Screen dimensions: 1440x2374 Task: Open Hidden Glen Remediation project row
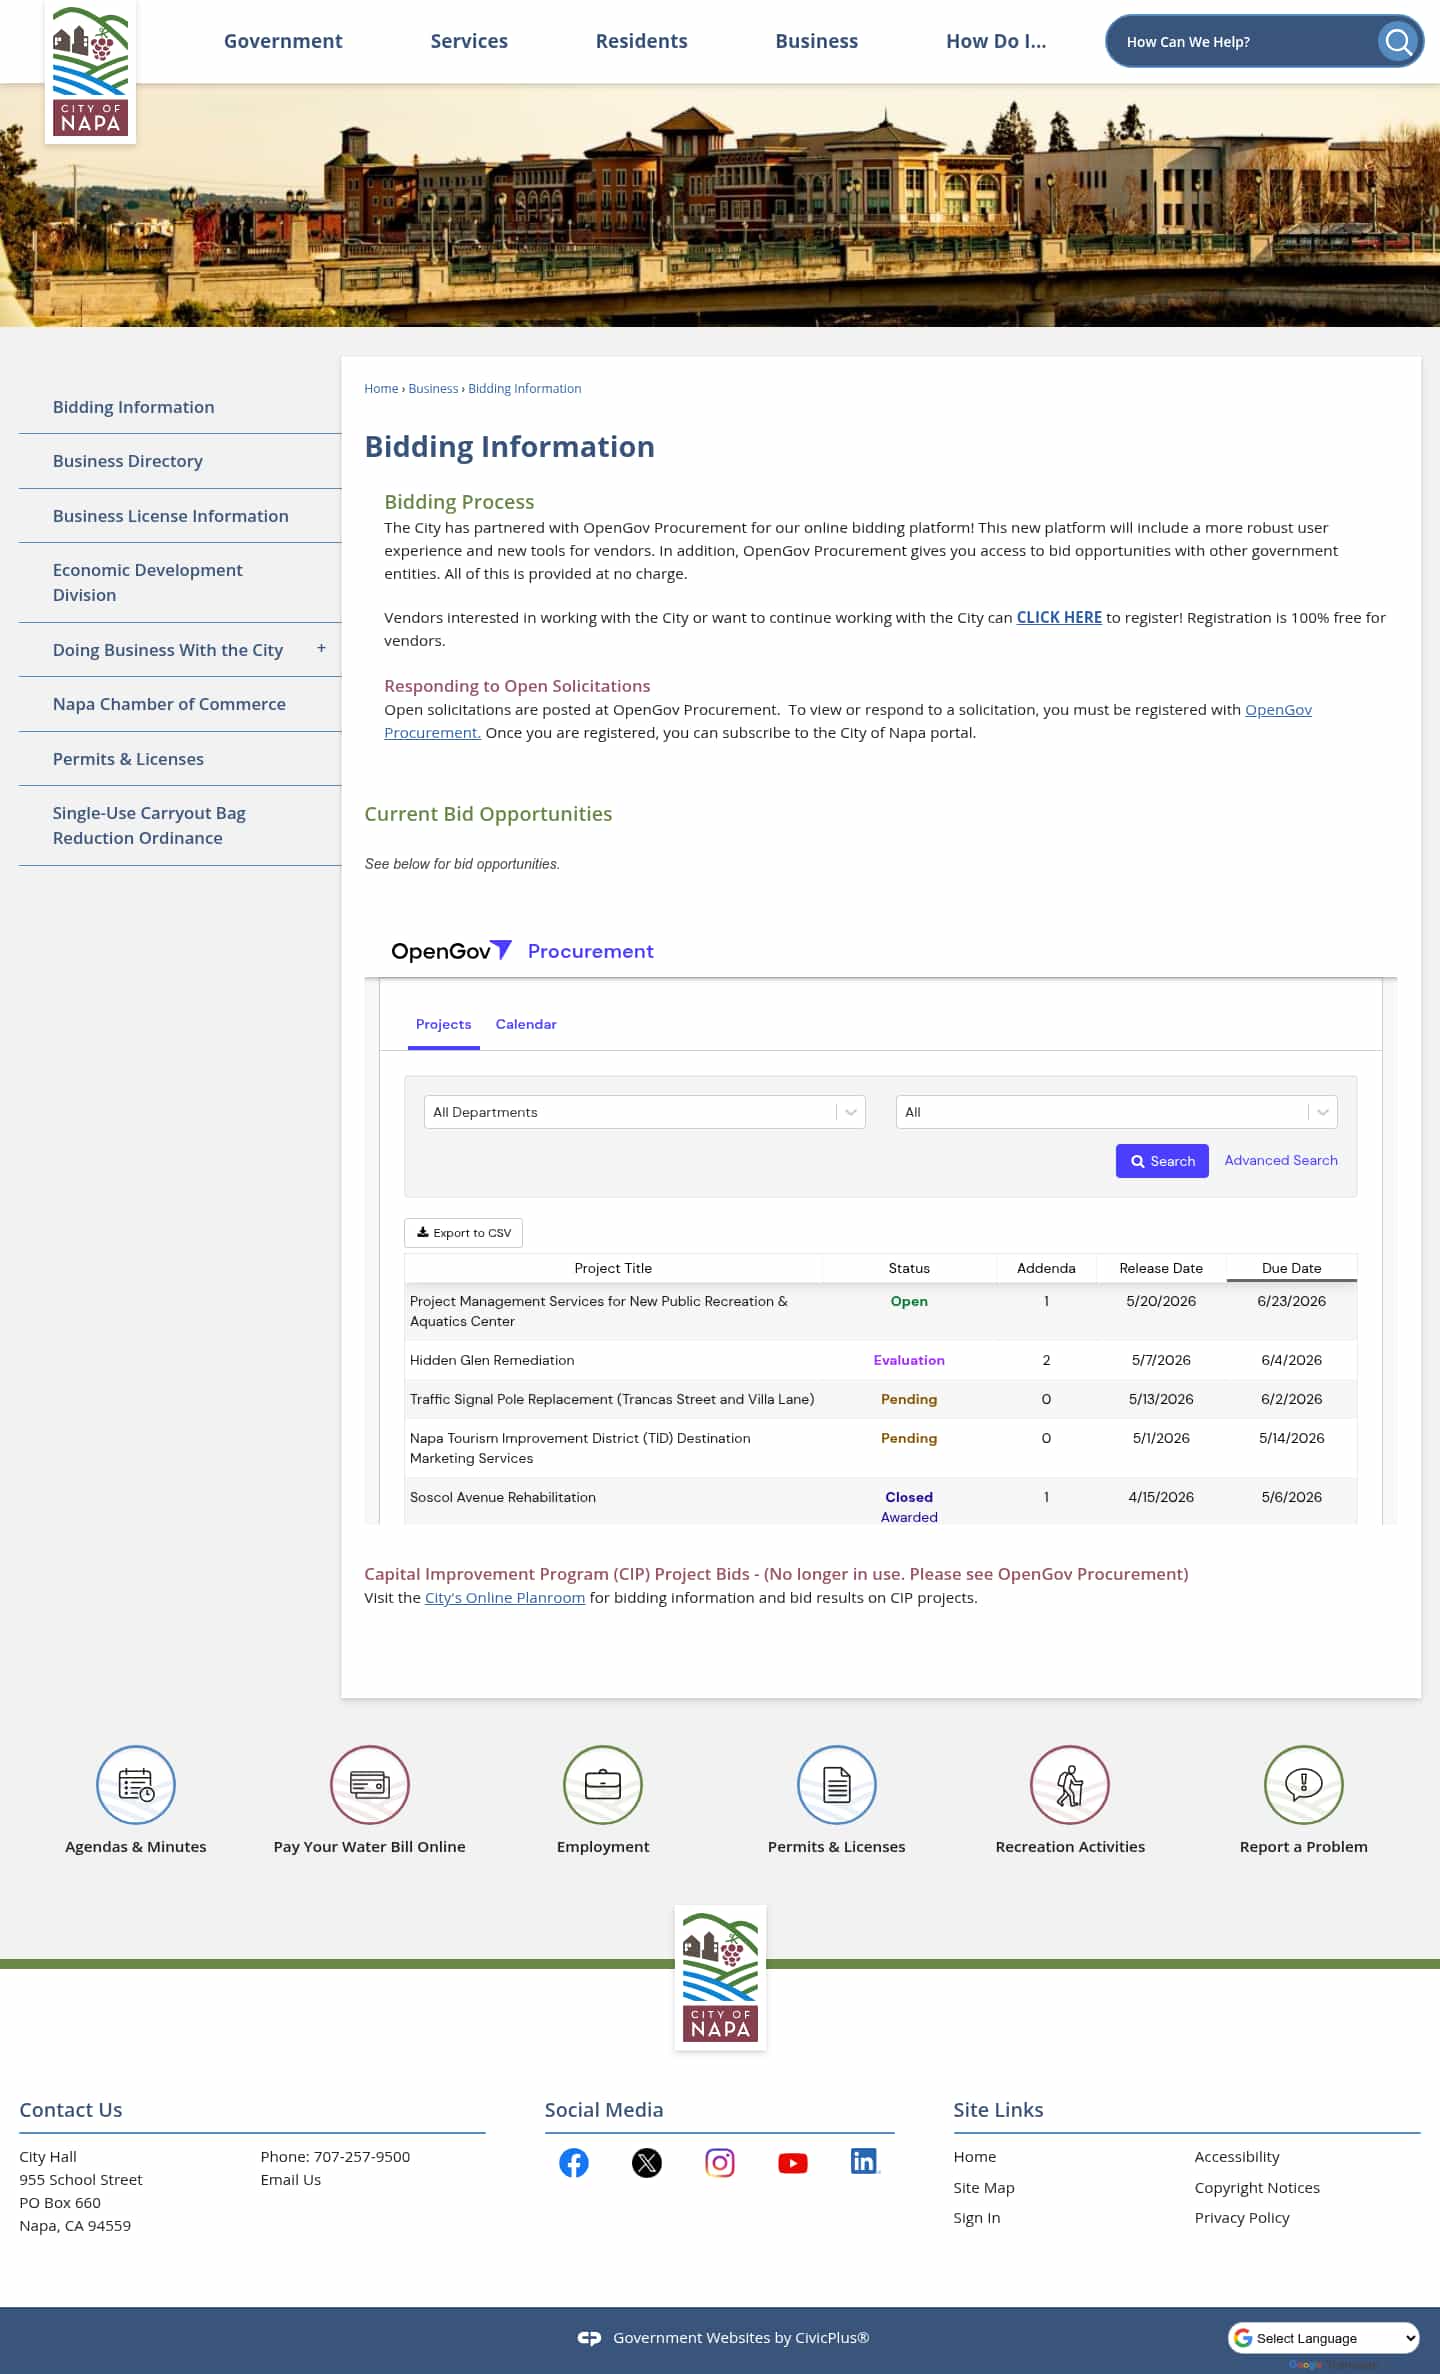881,1360
